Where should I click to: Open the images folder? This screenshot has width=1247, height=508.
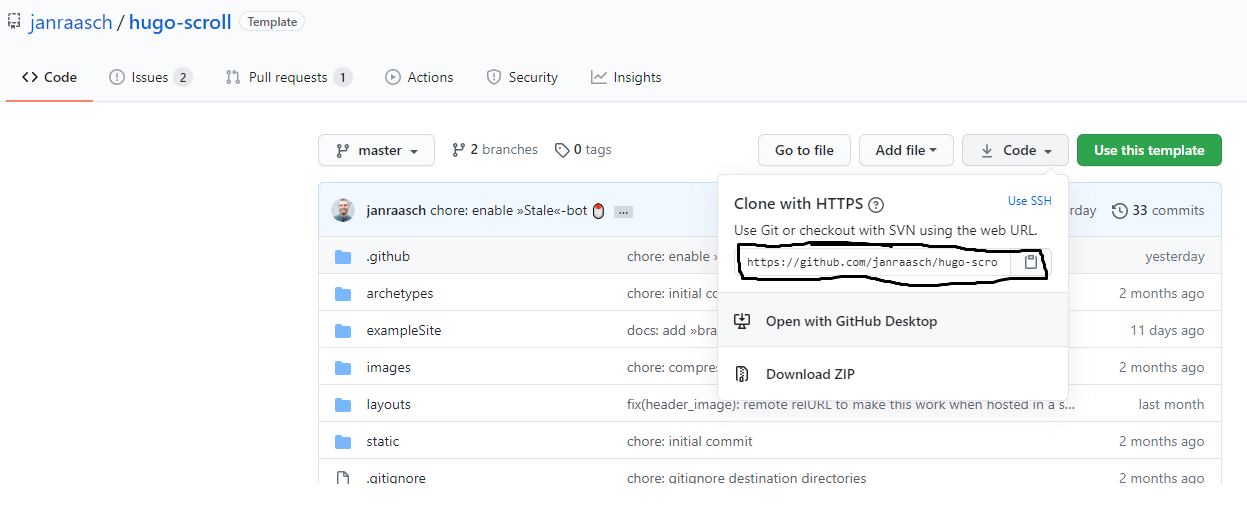(x=388, y=368)
